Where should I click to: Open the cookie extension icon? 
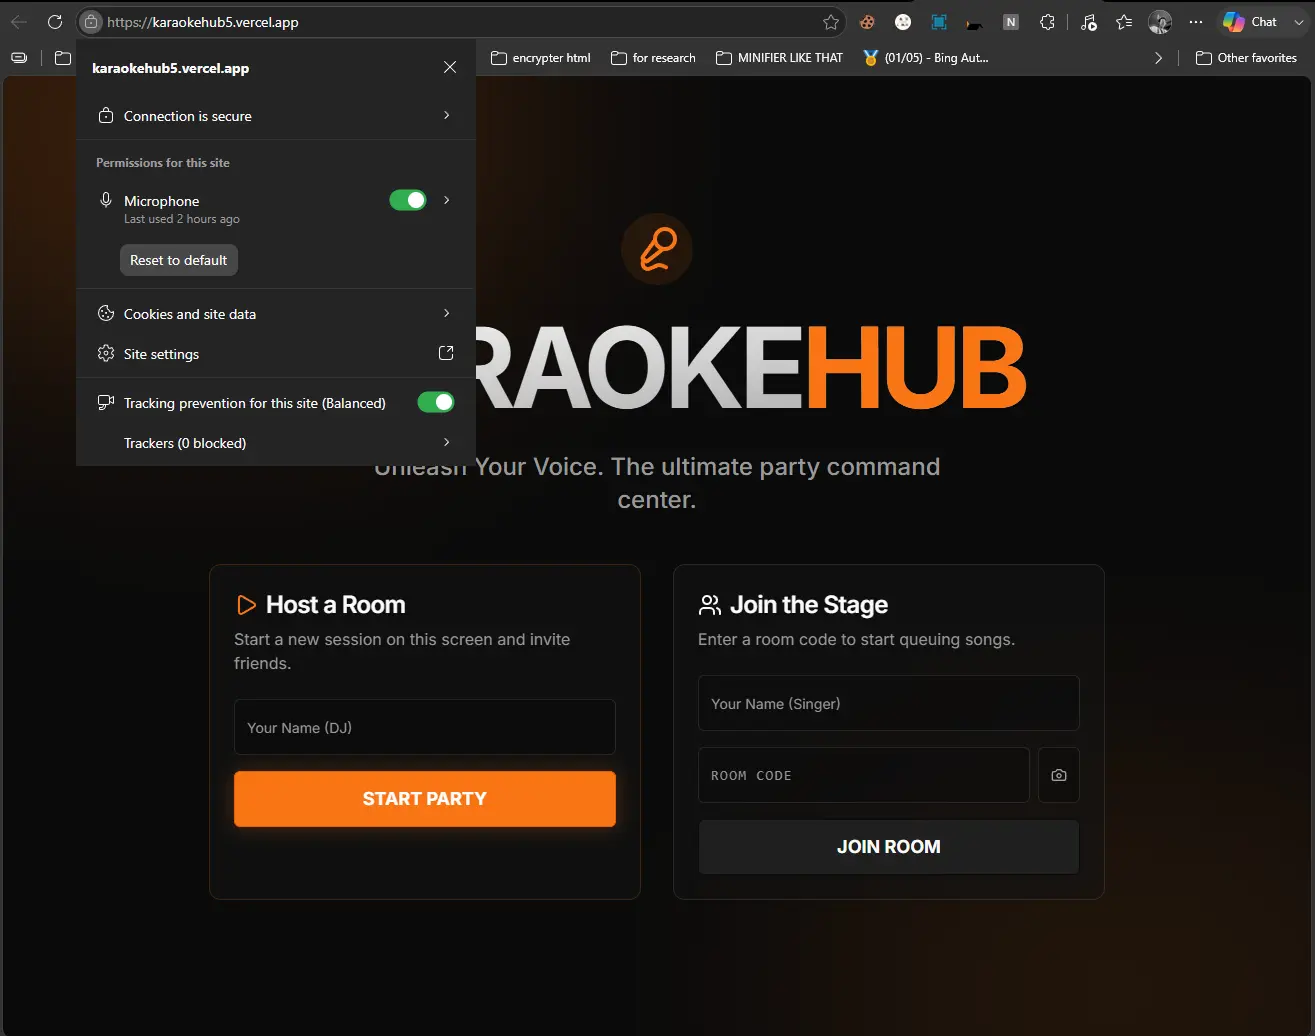pyautogui.click(x=868, y=22)
